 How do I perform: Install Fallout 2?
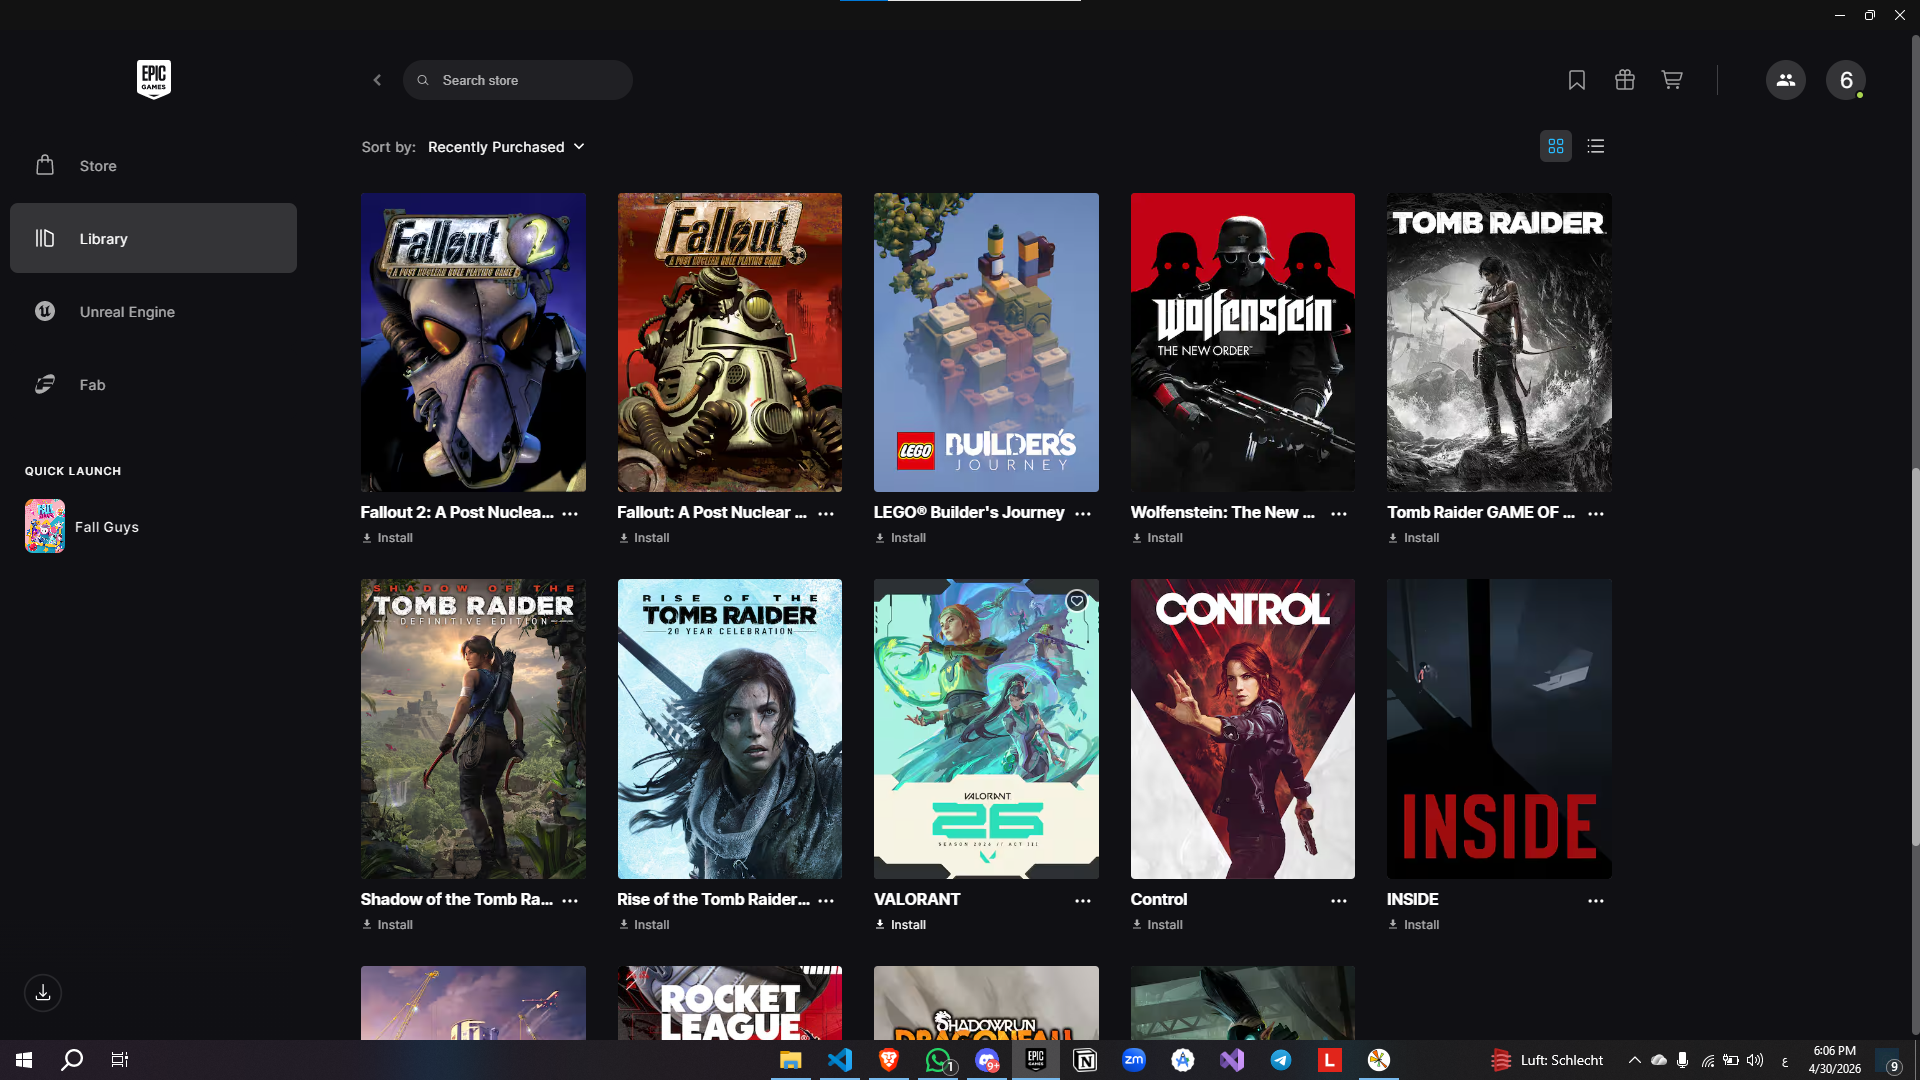pos(387,538)
